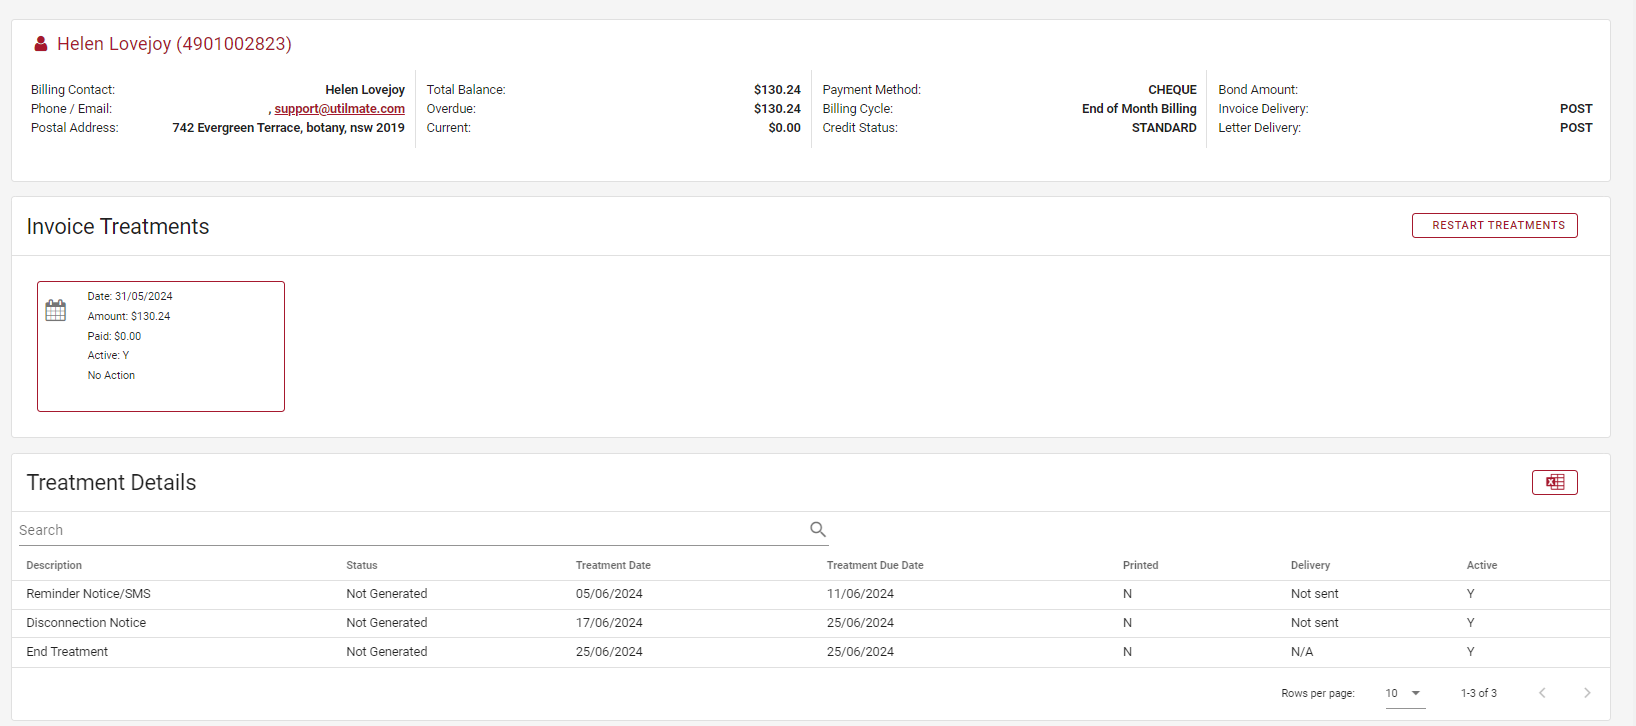The width and height of the screenshot is (1636, 726).
Task: Sort by Delivery column header
Action: pyautogui.click(x=1310, y=566)
